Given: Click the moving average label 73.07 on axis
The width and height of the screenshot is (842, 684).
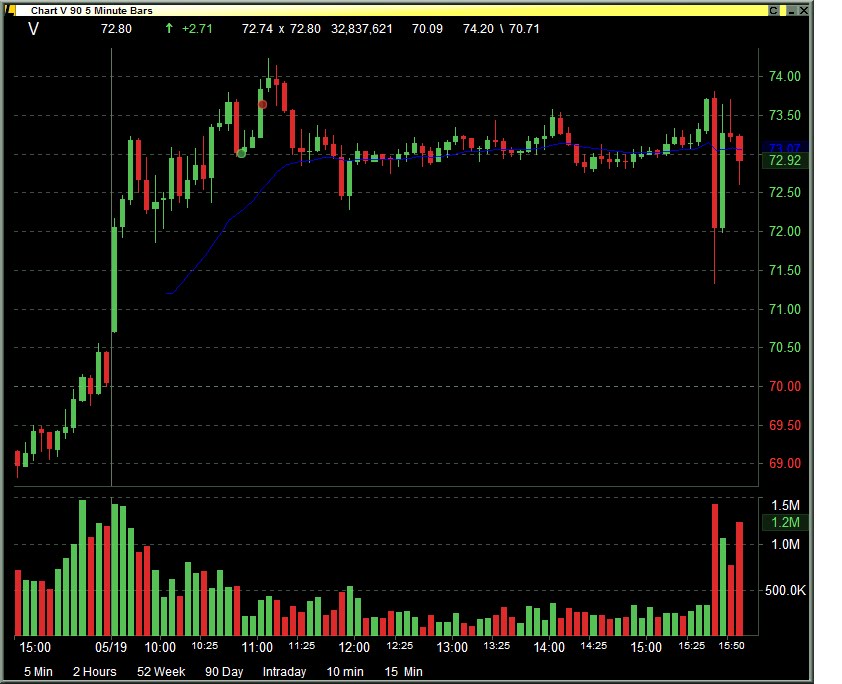Looking at the screenshot, I should click(x=785, y=148).
